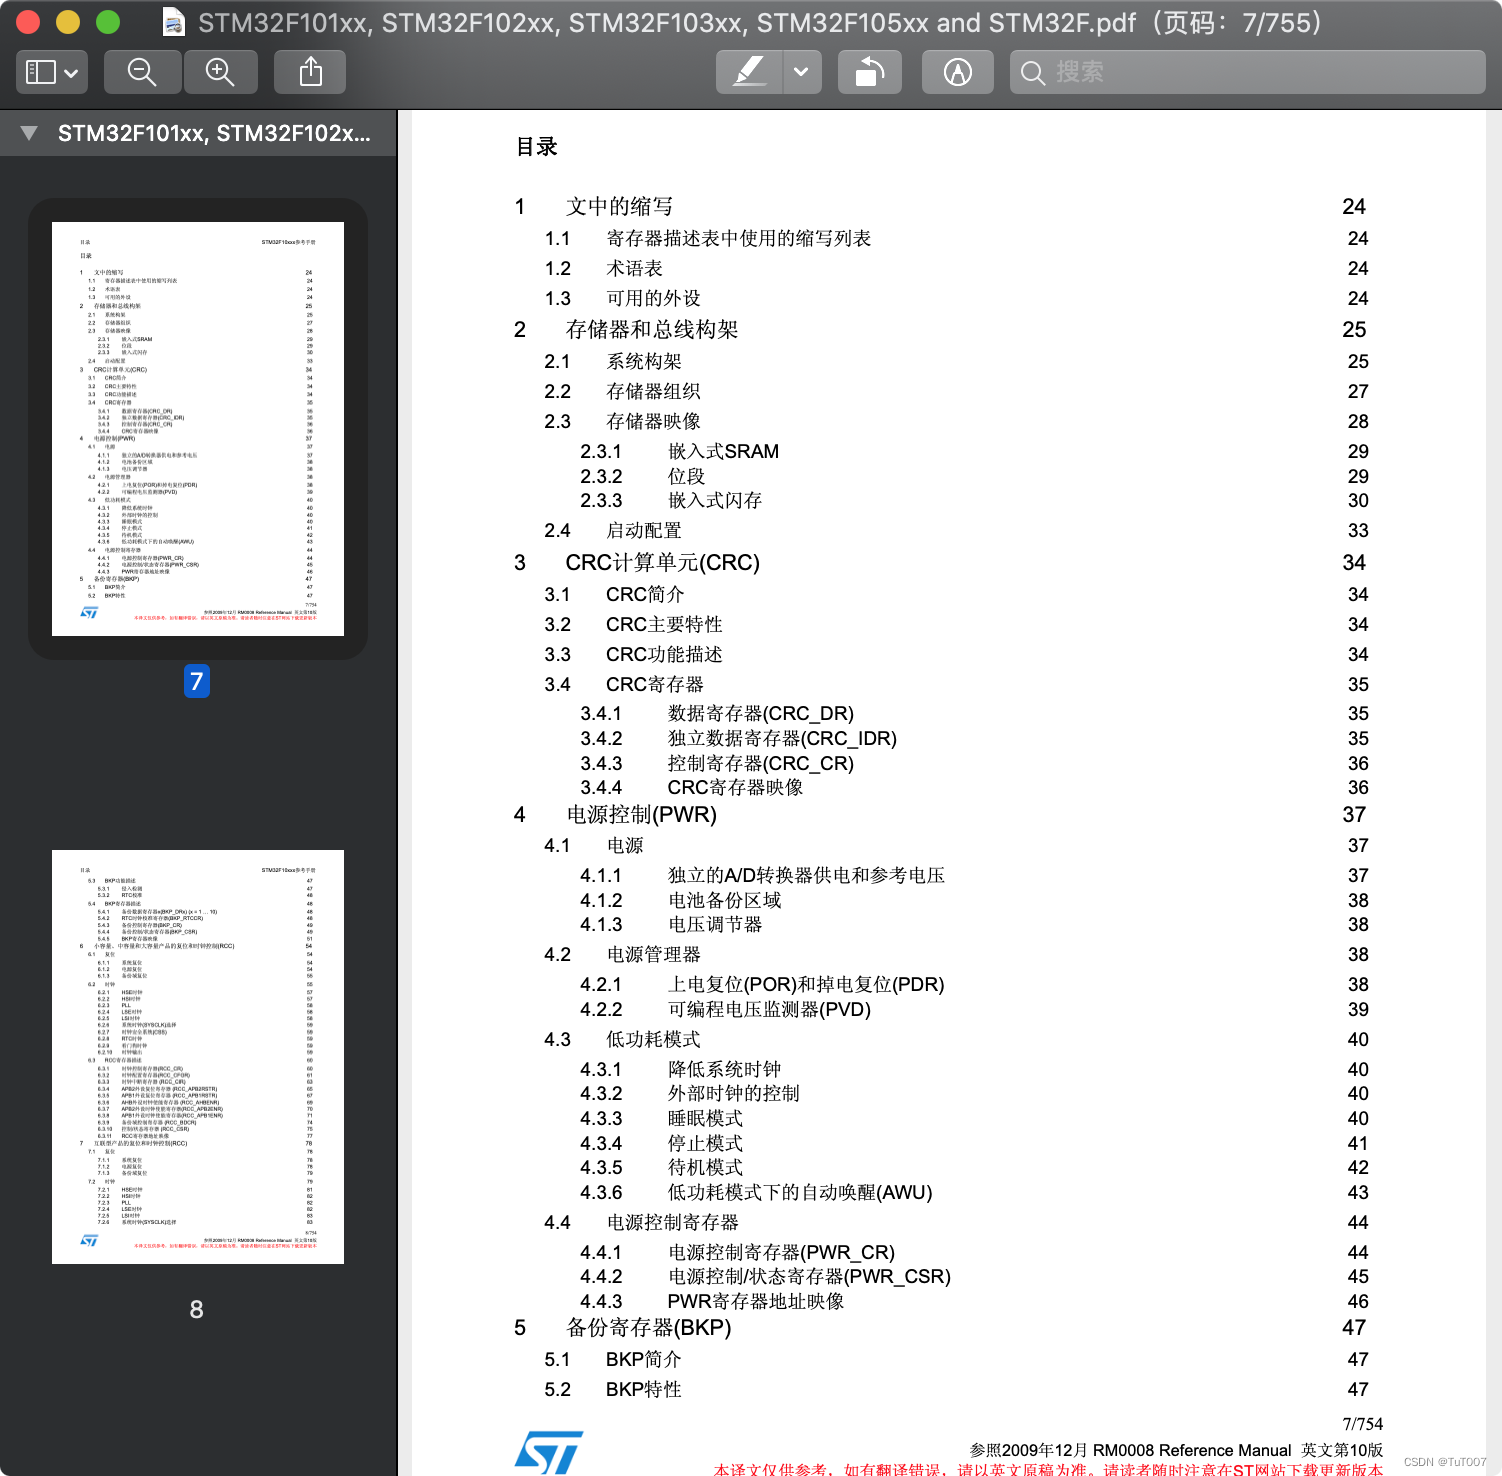1502x1476 pixels.
Task: Open the '启动配置' section entry
Action: click(x=646, y=530)
